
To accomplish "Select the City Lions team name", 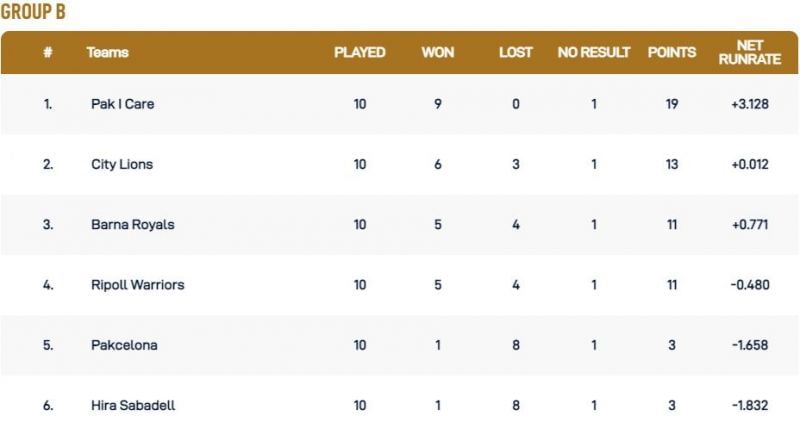I will 121,164.
